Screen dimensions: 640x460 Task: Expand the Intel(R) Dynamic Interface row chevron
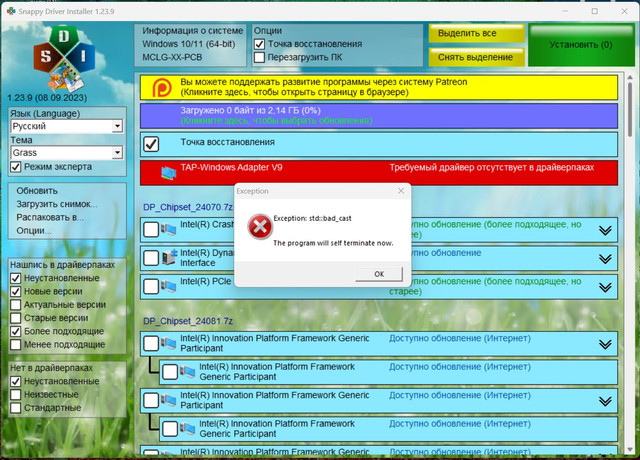pyautogui.click(x=605, y=259)
